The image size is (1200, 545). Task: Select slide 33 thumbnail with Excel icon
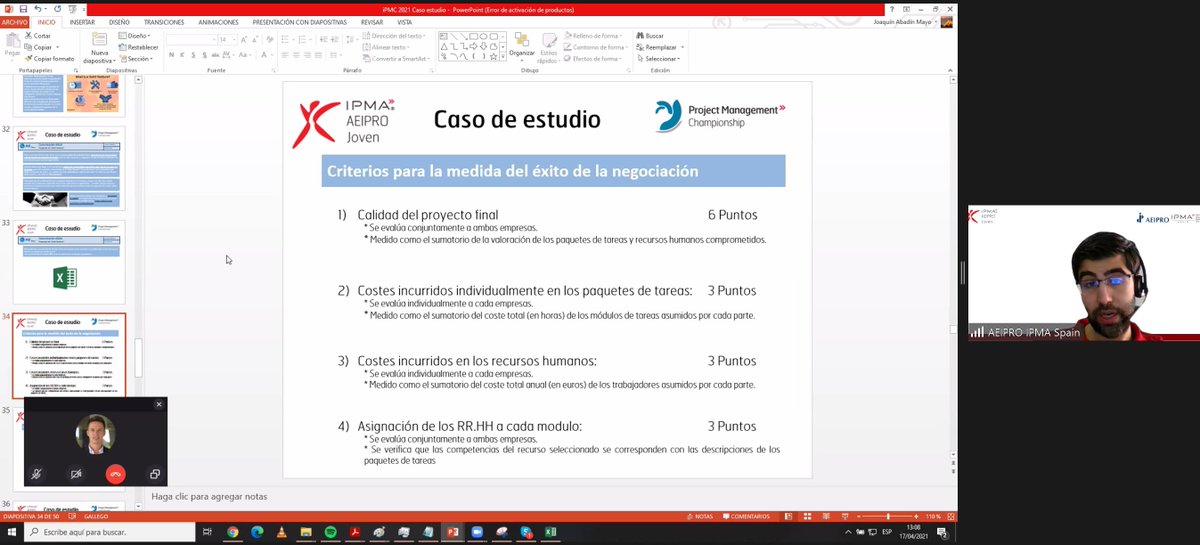coord(69,262)
